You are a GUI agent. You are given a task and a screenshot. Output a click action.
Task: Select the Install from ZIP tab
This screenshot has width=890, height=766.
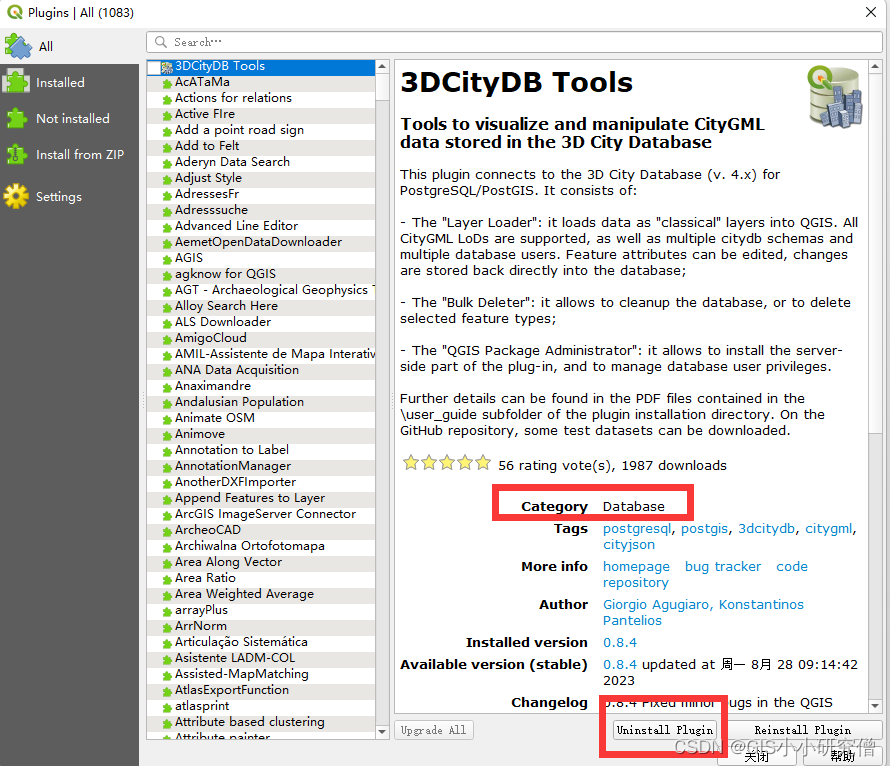click(69, 154)
